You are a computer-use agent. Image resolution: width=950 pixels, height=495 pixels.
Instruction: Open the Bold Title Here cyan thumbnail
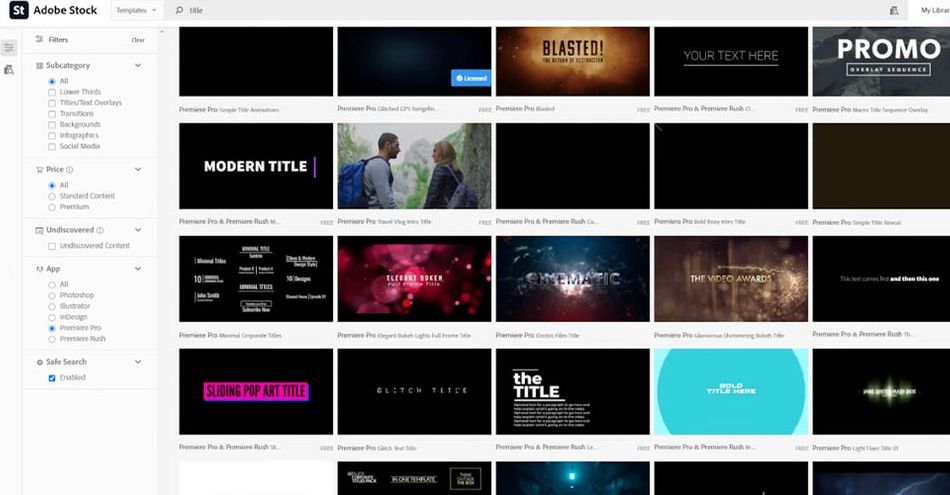click(731, 391)
